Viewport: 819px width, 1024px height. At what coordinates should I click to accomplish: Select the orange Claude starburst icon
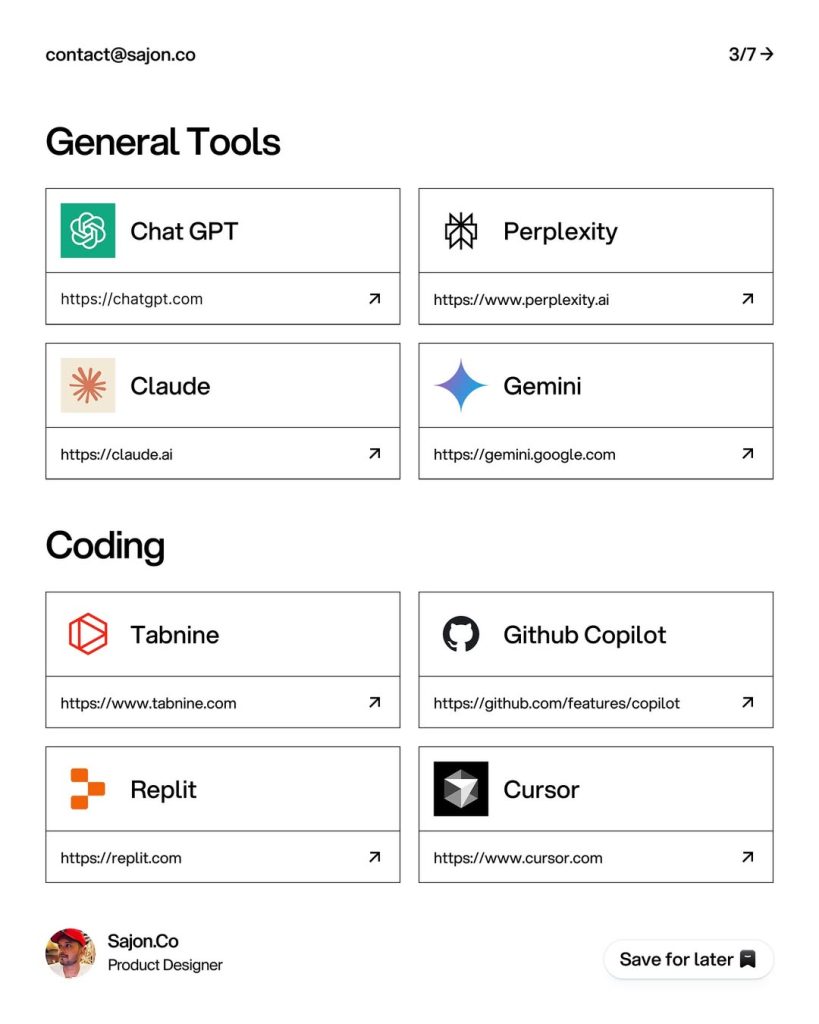click(88, 385)
